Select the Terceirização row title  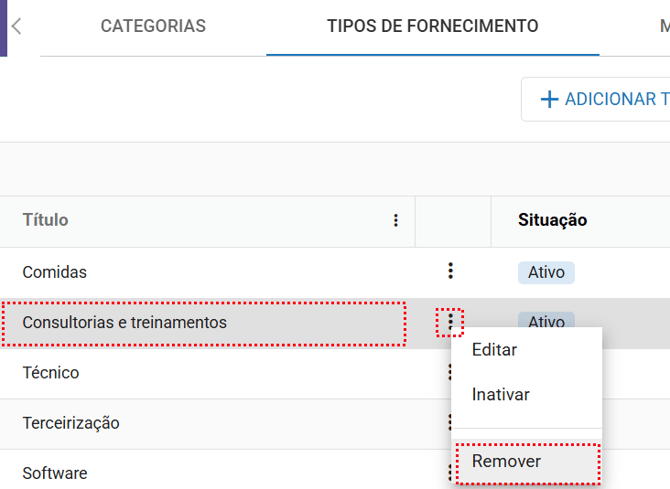tap(71, 423)
